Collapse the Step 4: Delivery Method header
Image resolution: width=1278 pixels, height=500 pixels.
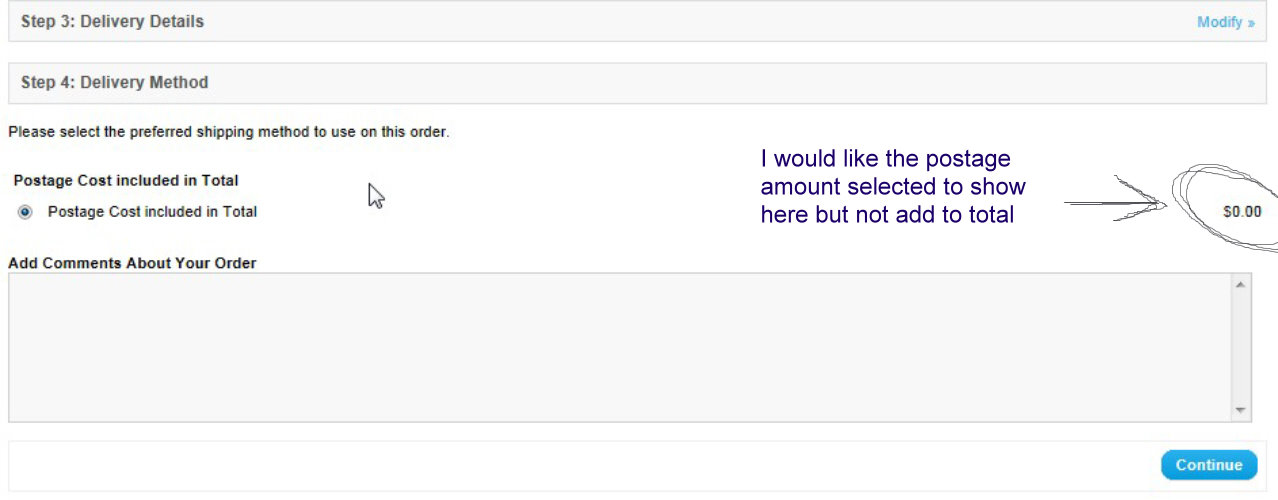pyautogui.click(x=114, y=82)
